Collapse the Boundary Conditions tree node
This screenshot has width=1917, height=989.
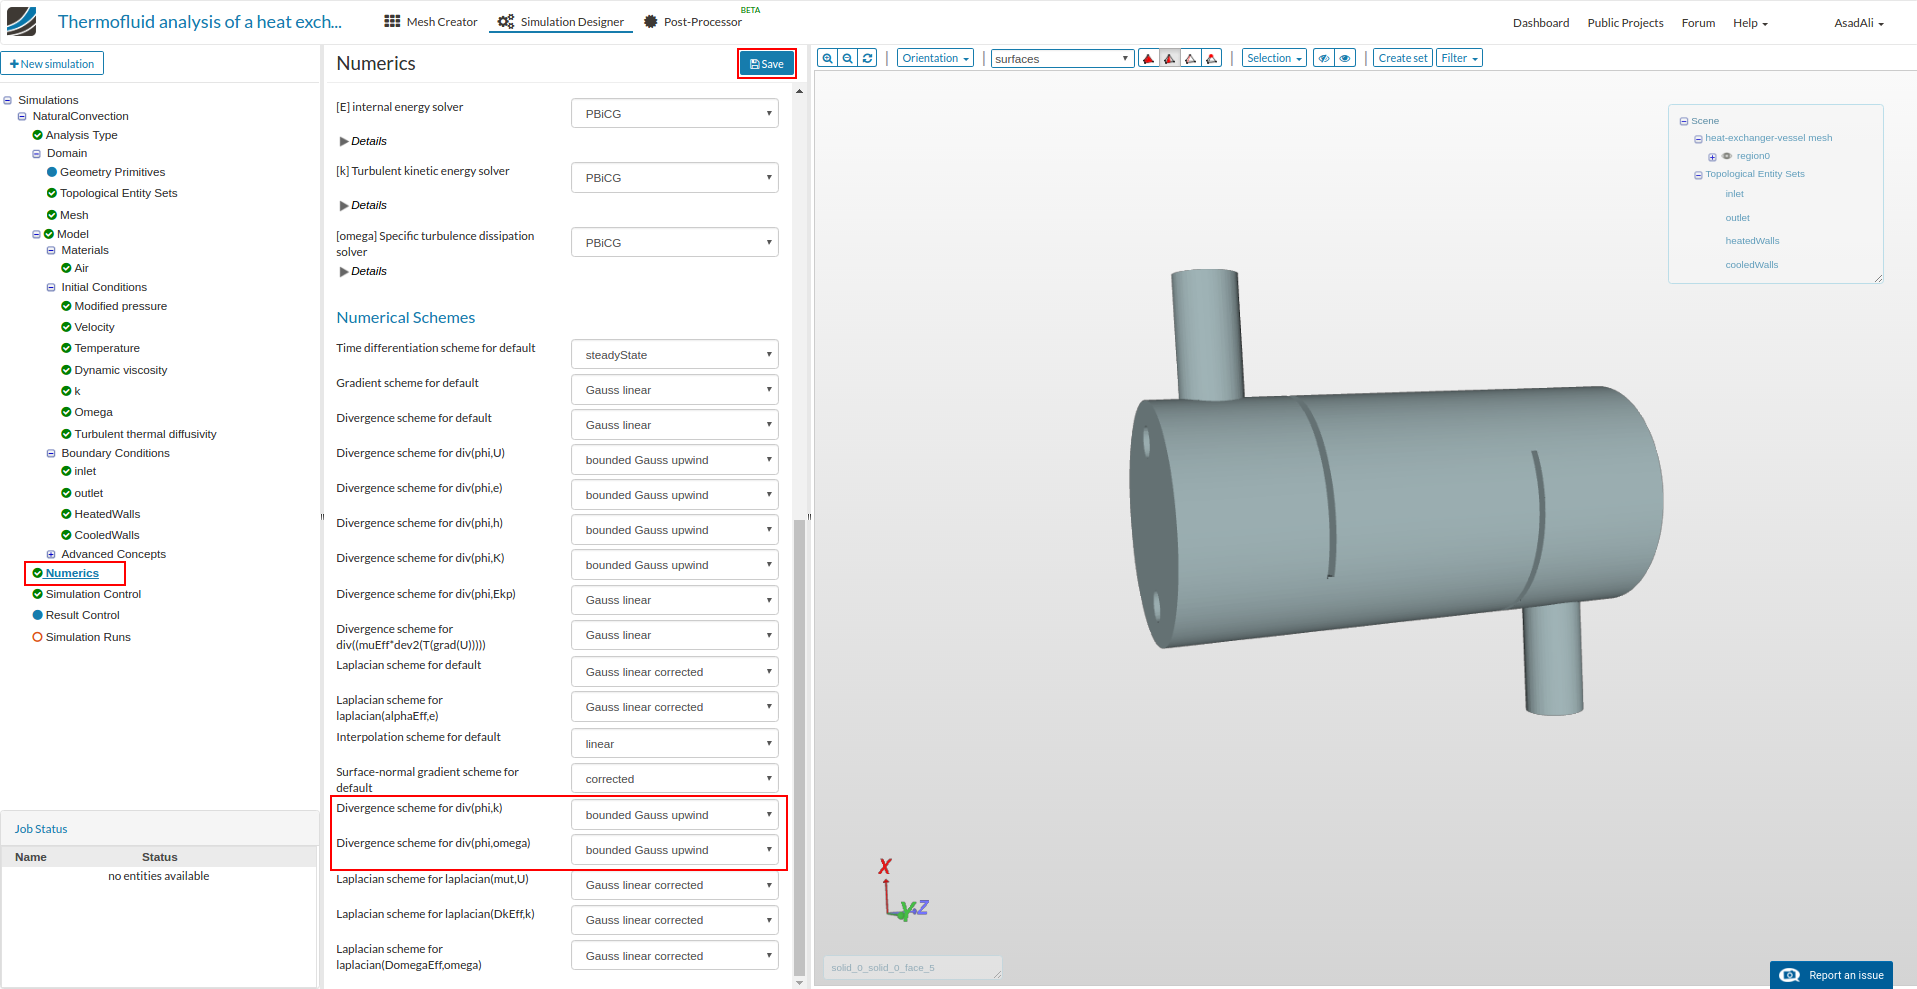click(x=51, y=454)
